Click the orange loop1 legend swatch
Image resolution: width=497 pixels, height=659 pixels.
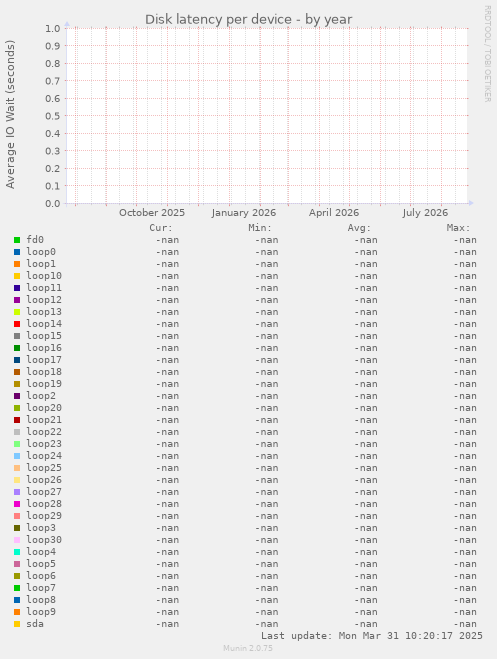pos(17,264)
